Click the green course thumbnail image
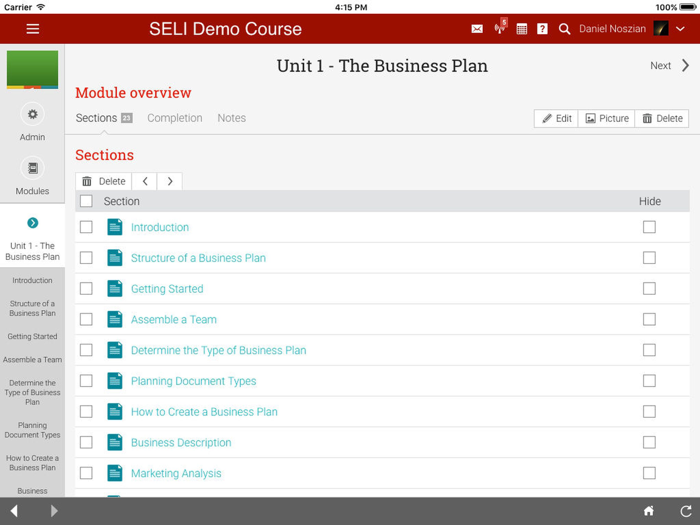 pos(32,70)
